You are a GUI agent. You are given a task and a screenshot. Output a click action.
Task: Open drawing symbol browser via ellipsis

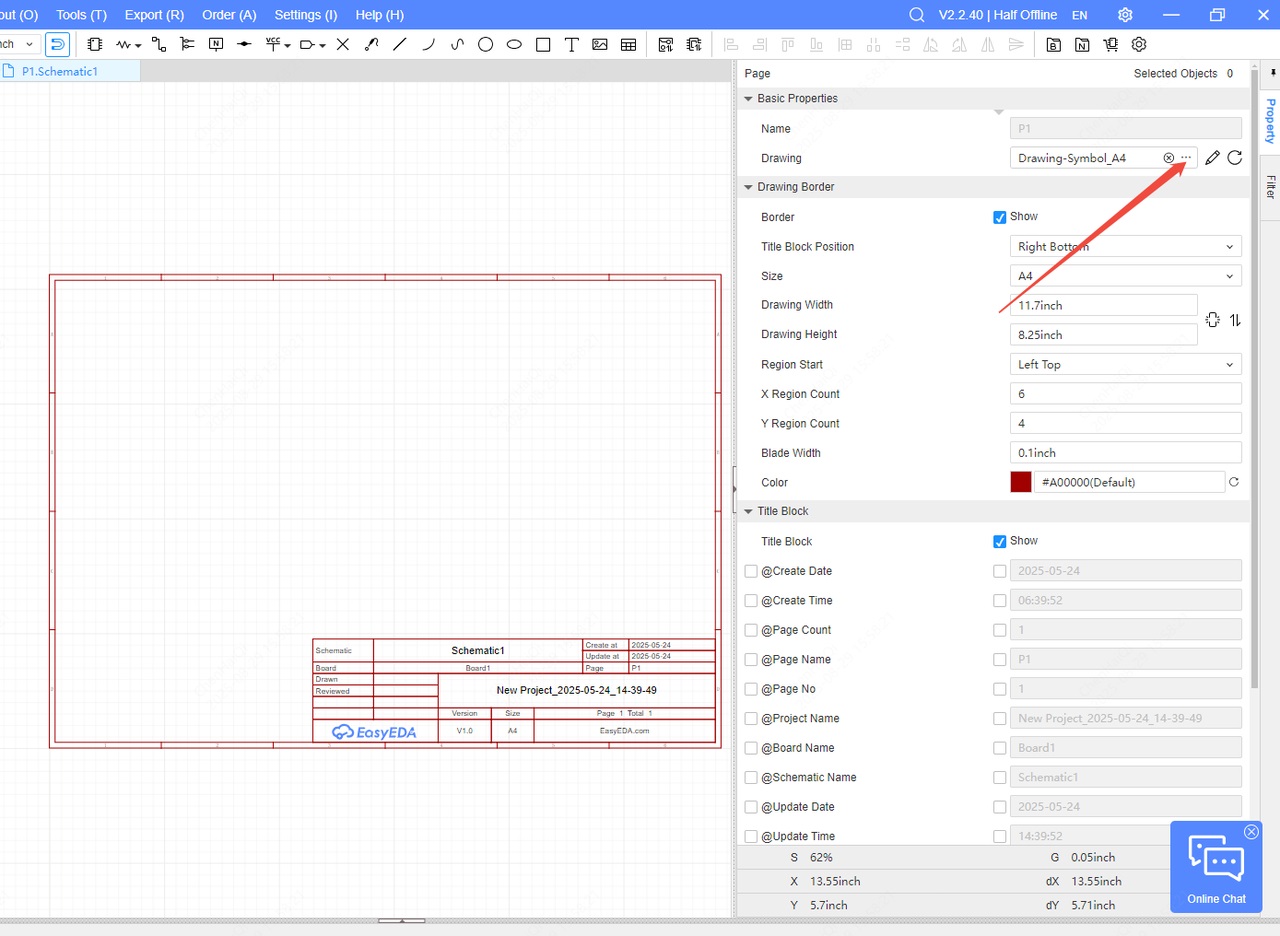tap(1186, 158)
